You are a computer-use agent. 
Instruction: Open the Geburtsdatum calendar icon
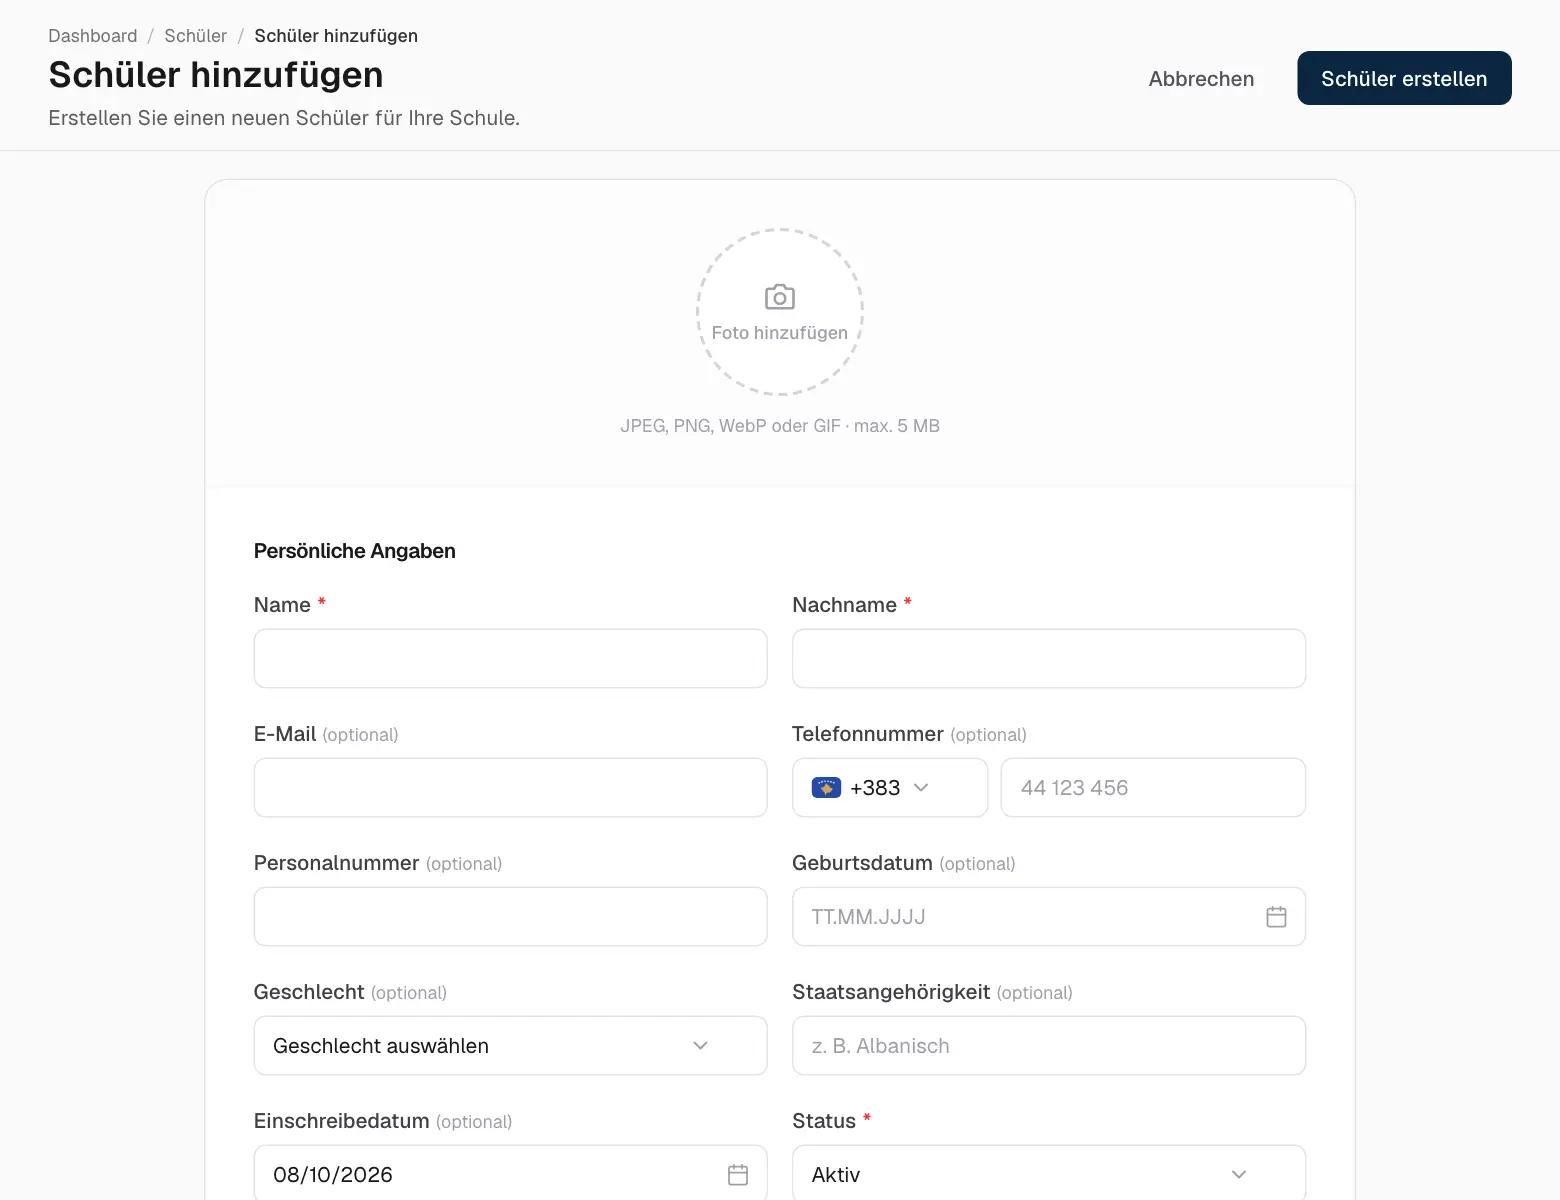pyautogui.click(x=1276, y=916)
